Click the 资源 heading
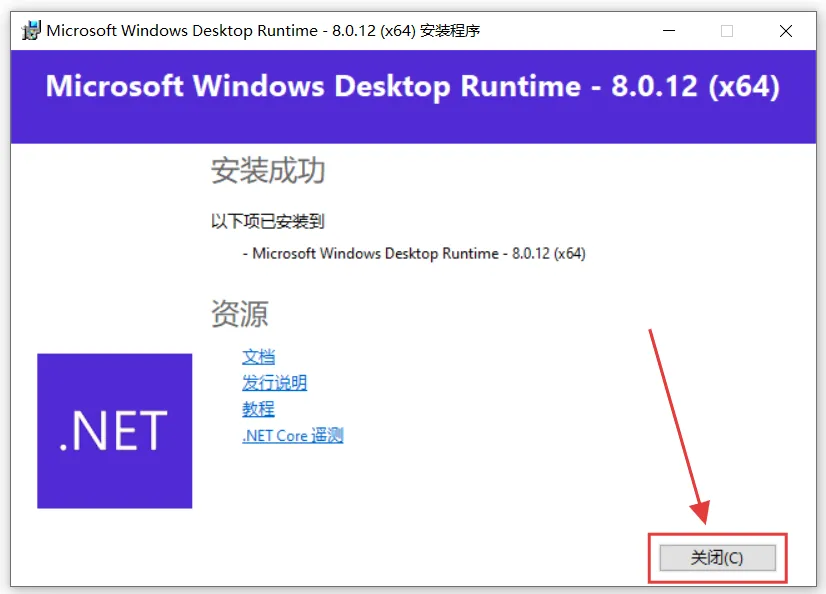Image resolution: width=826 pixels, height=594 pixels. tap(240, 313)
